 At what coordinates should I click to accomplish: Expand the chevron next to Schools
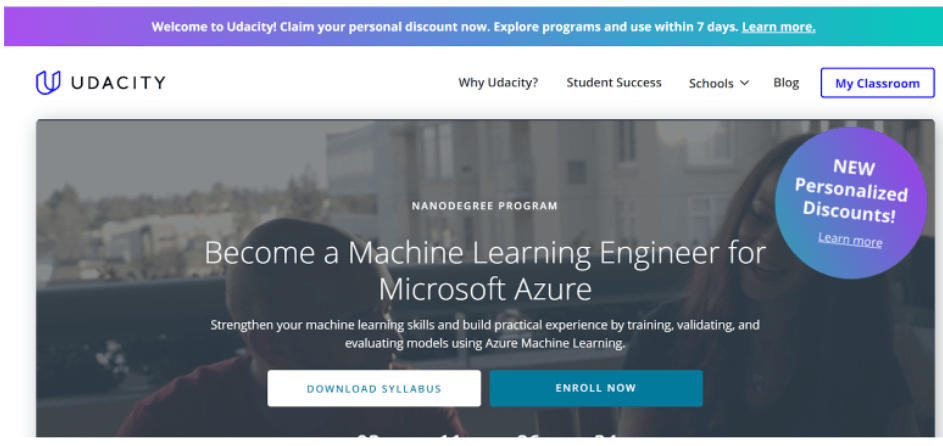point(744,83)
